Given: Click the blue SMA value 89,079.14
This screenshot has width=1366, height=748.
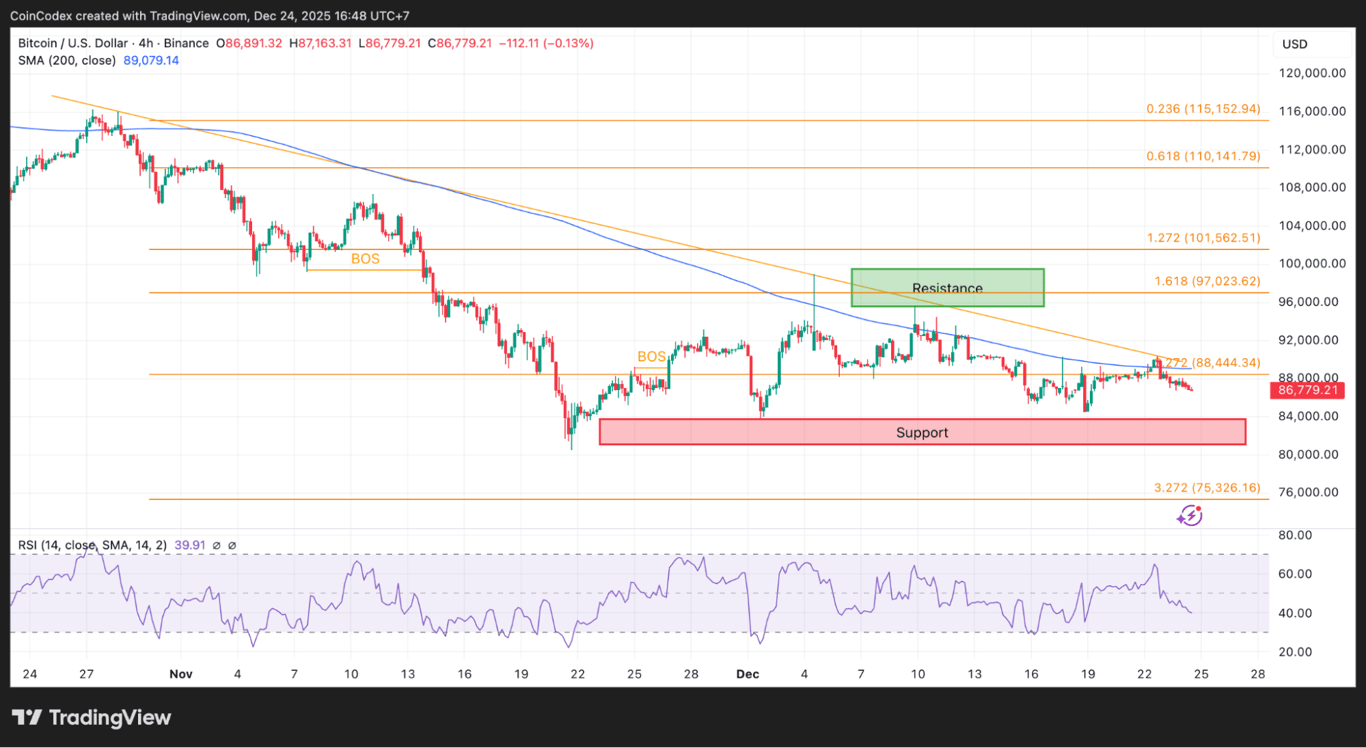Looking at the screenshot, I should coord(150,60).
